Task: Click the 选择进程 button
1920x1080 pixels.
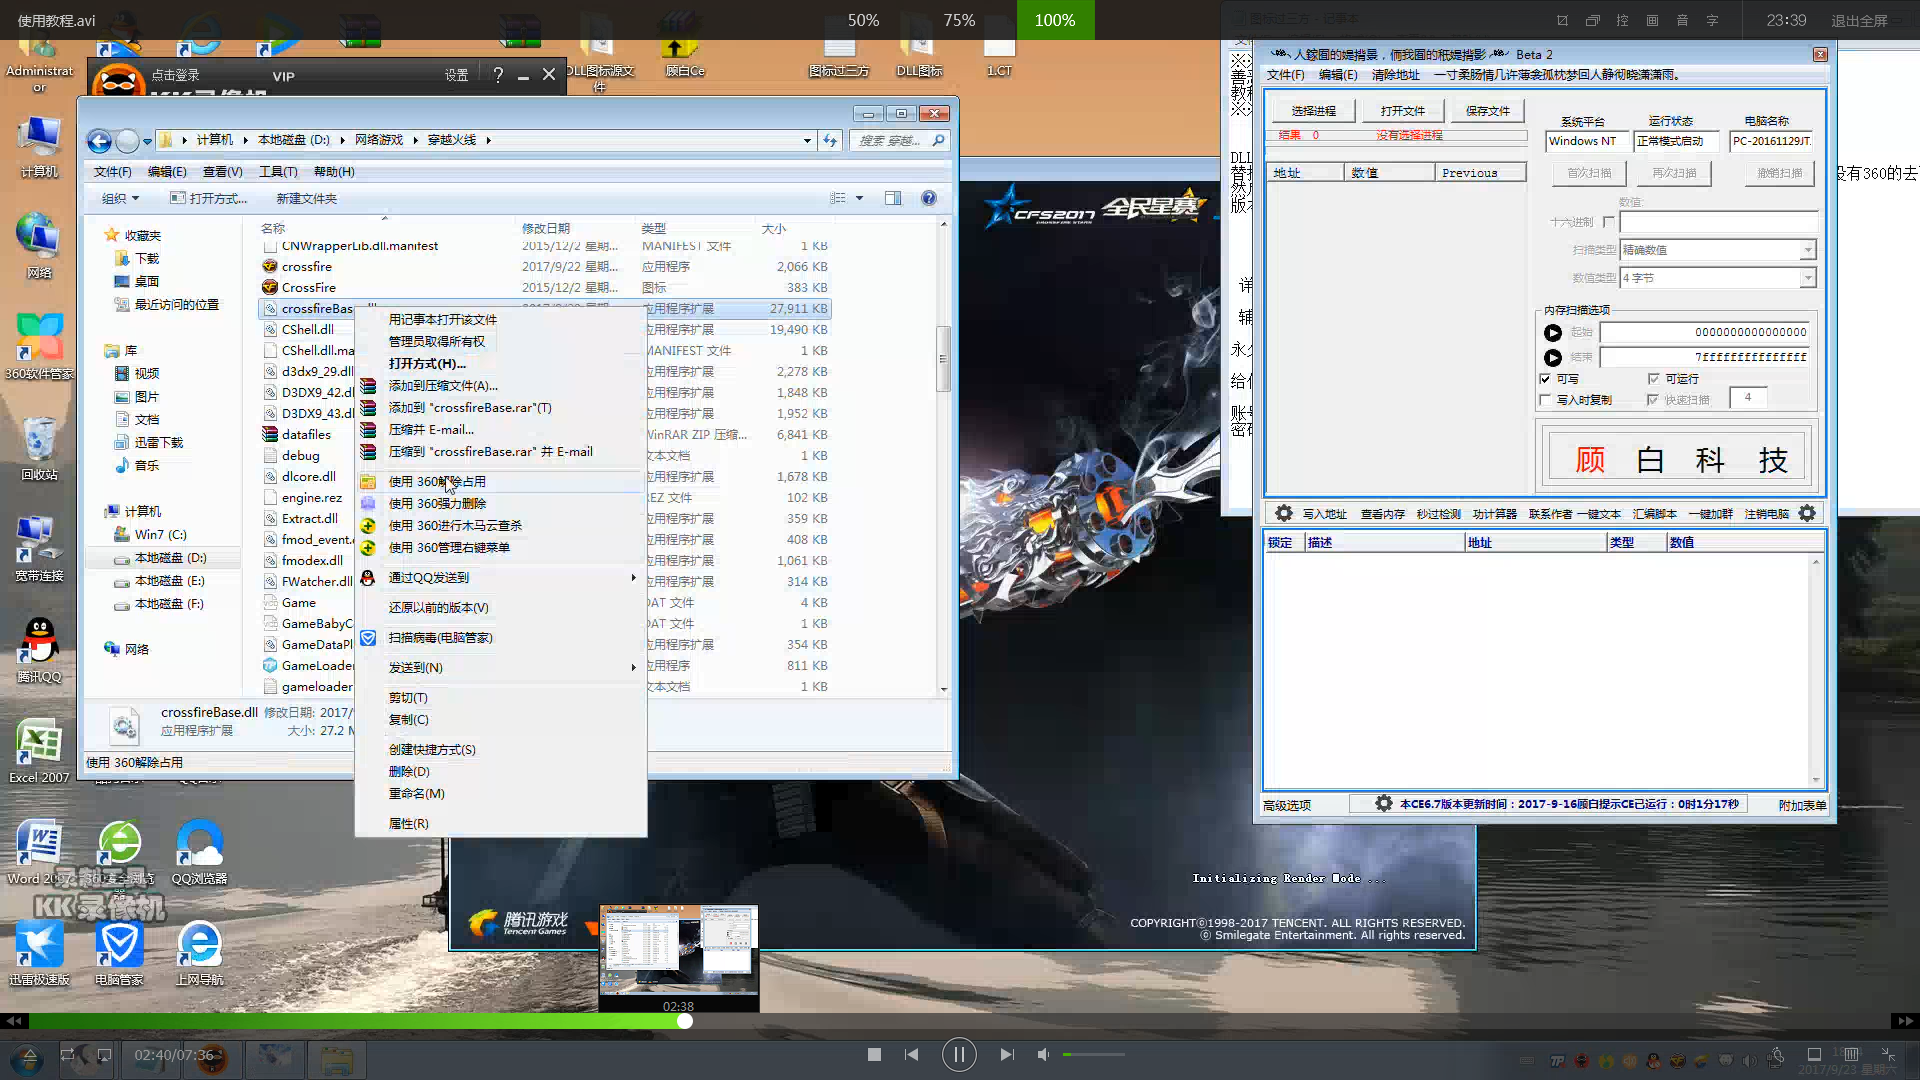Action: (1313, 111)
